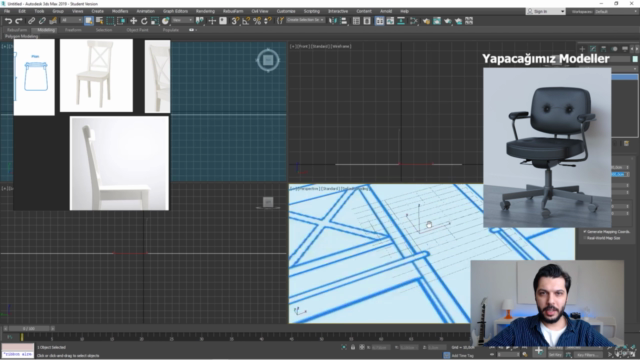The image size is (640, 360).
Task: Activate the Select and Move tool
Action: [133, 21]
